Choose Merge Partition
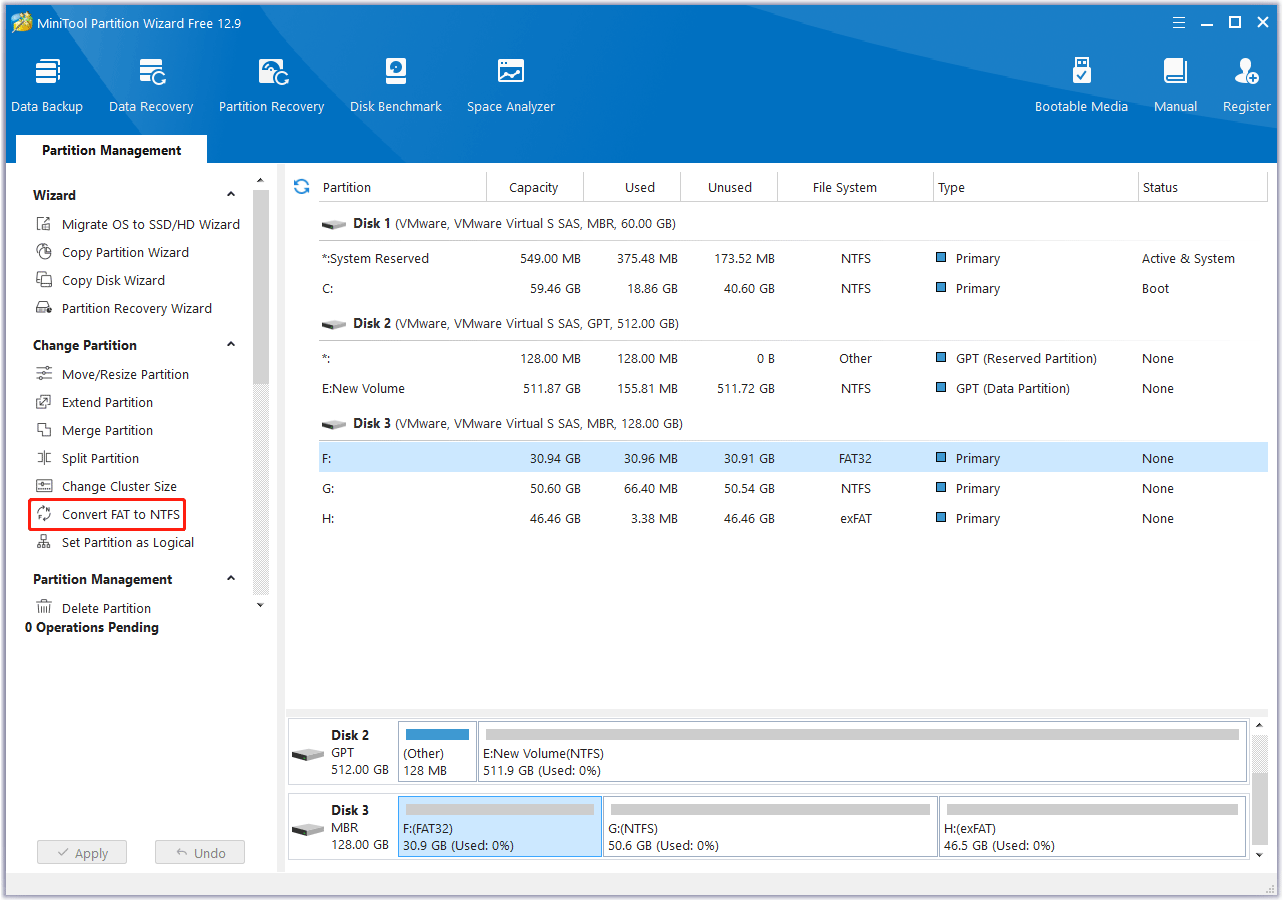The height and width of the screenshot is (900, 1283). (x=94, y=430)
